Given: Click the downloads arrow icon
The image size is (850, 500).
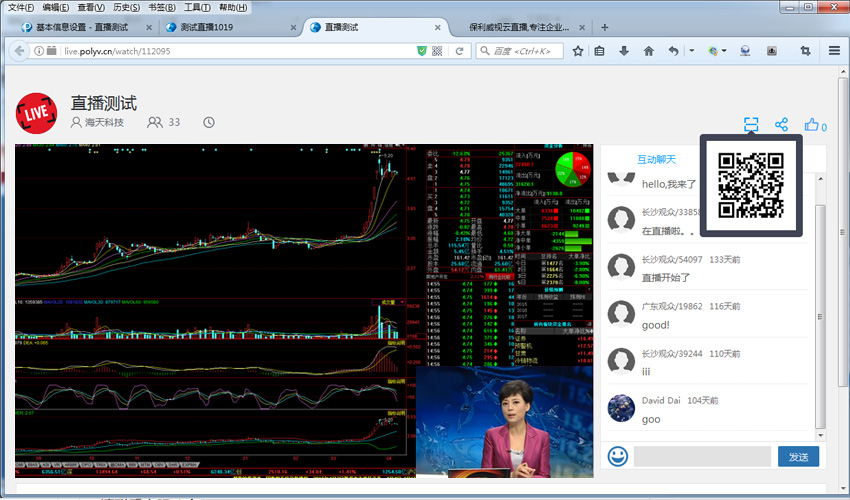Looking at the screenshot, I should [624, 51].
